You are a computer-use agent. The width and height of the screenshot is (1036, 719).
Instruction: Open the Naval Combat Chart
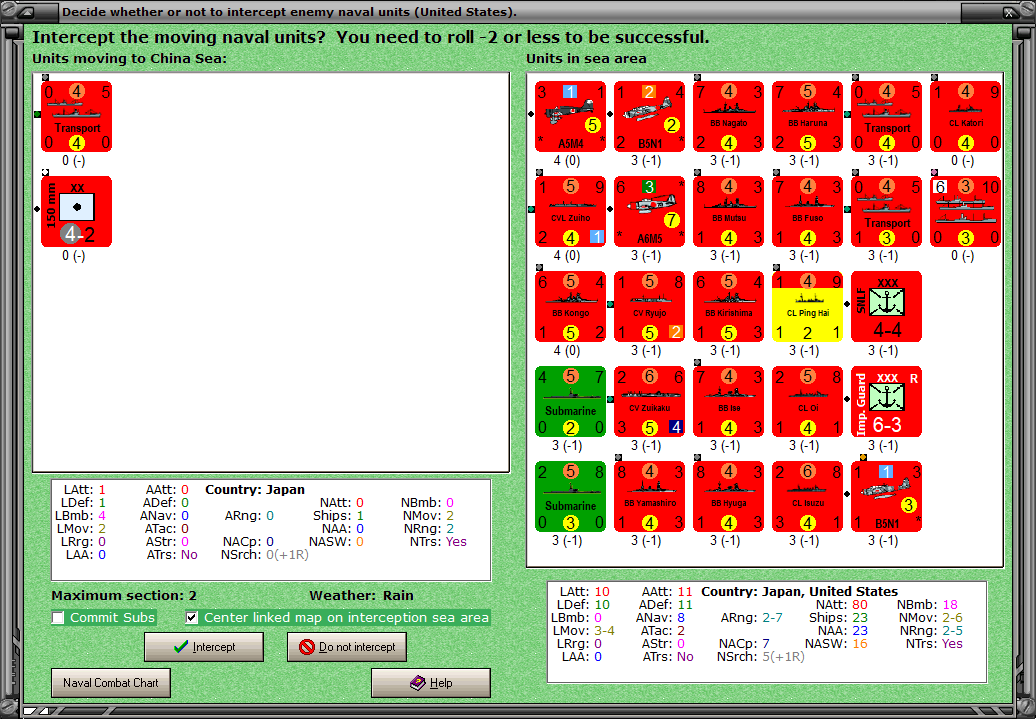point(111,683)
